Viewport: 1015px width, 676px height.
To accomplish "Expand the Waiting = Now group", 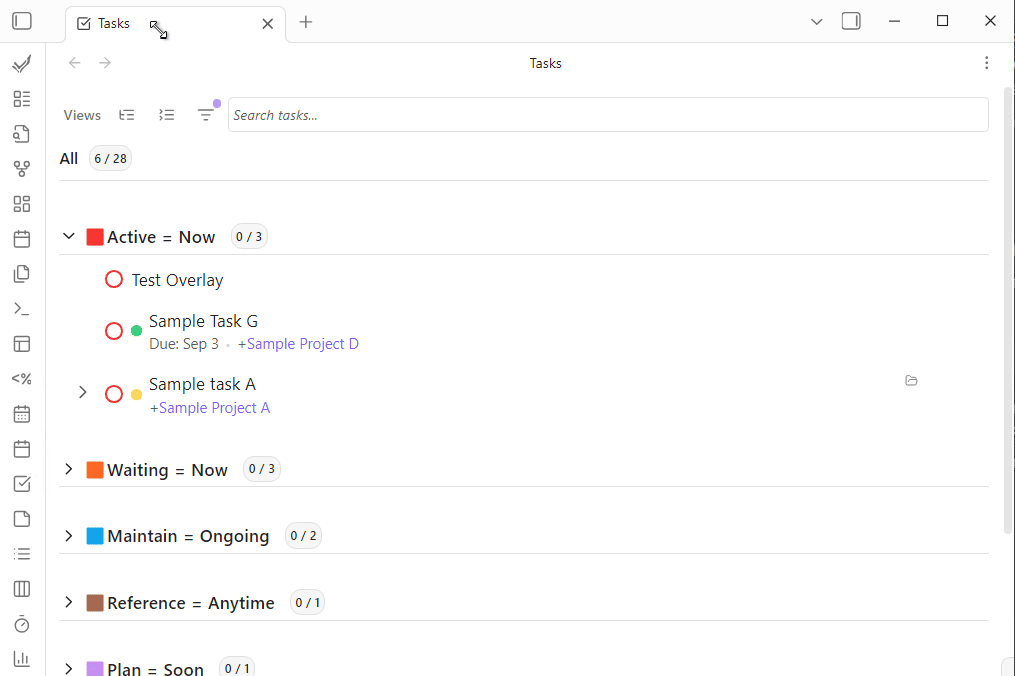I will (x=68, y=469).
